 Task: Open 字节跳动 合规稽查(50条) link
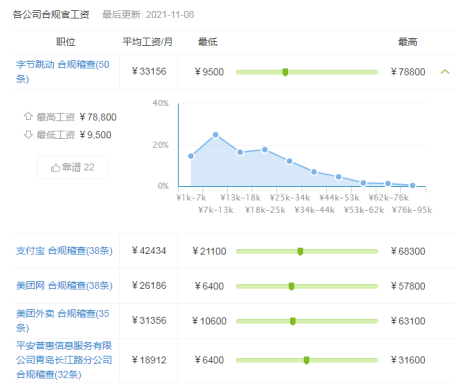pyautogui.click(x=63, y=72)
